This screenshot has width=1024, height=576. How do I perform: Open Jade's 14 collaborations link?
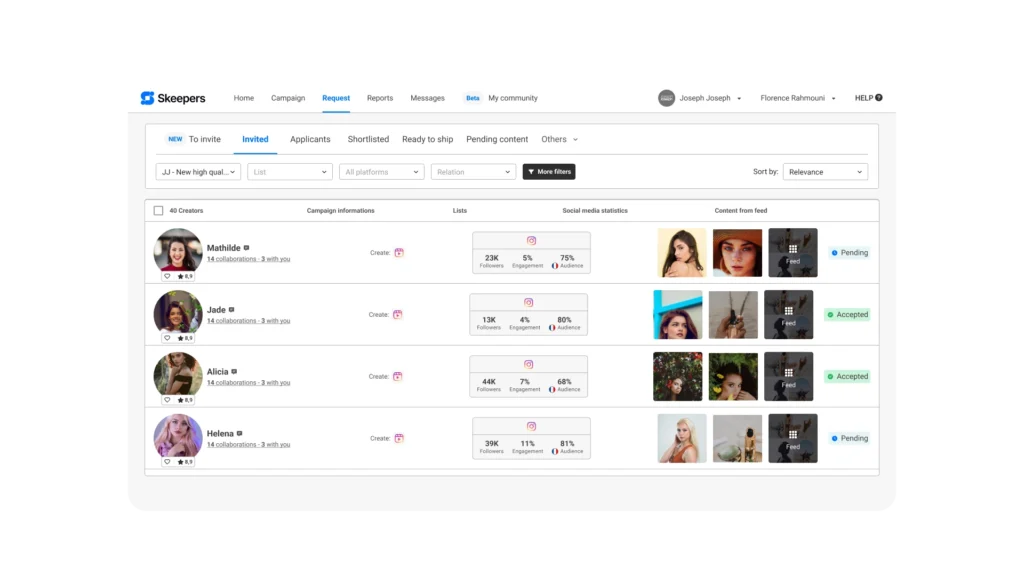click(248, 321)
